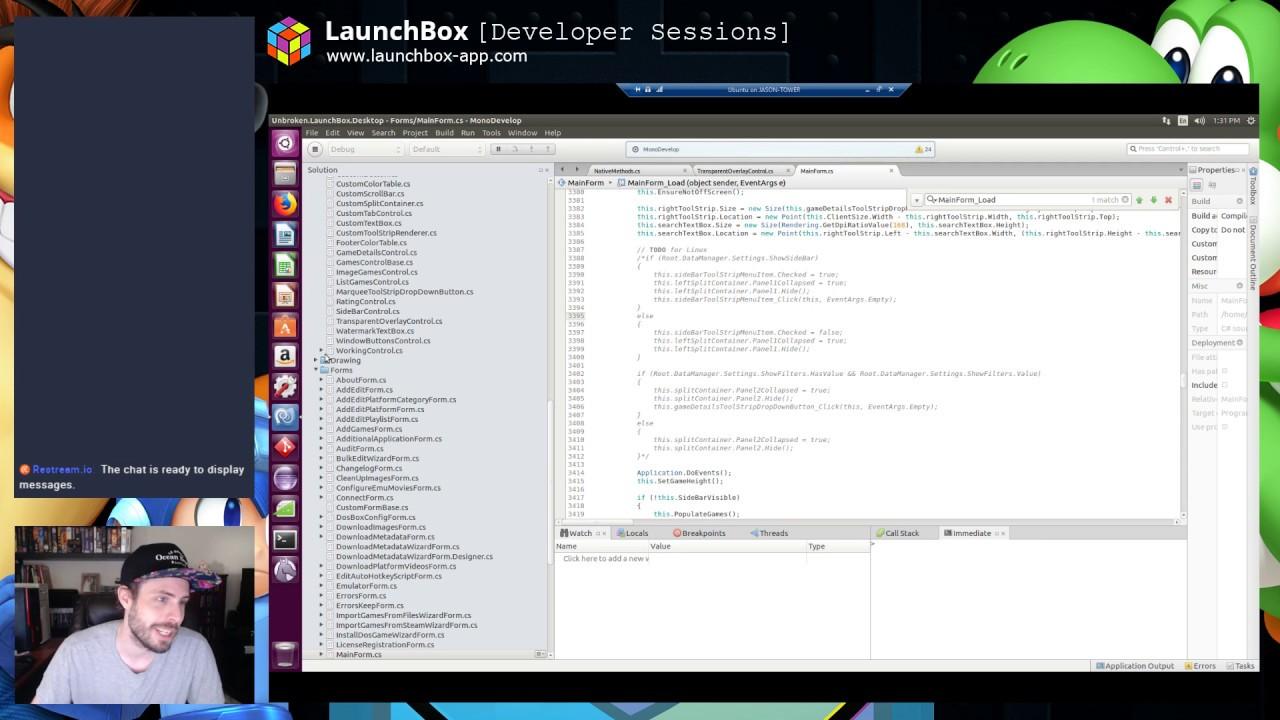1280x720 pixels.
Task: Switch to the Locals debug tab
Action: (632, 533)
